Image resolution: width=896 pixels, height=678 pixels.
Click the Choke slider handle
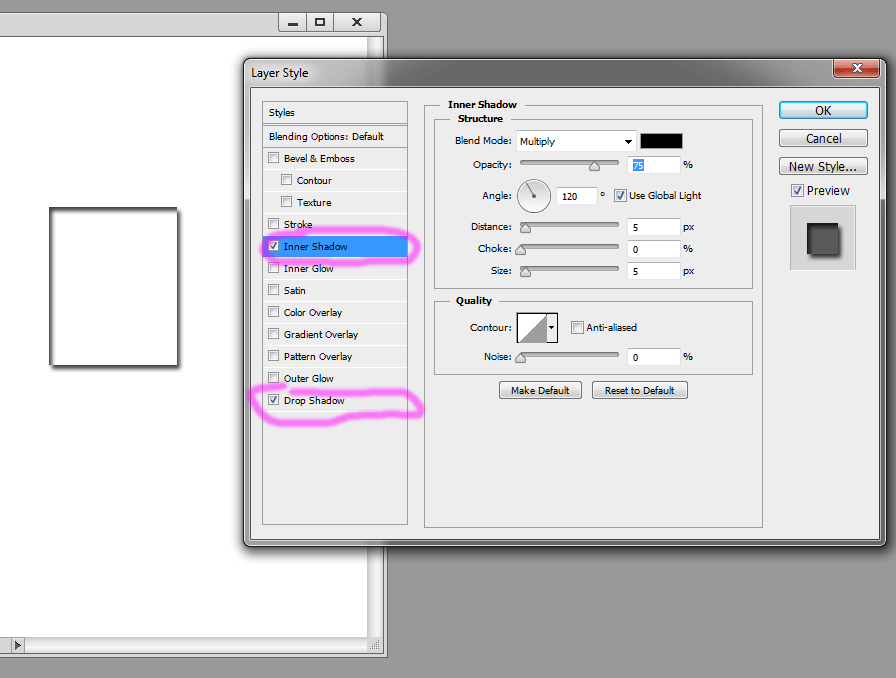[x=521, y=250]
